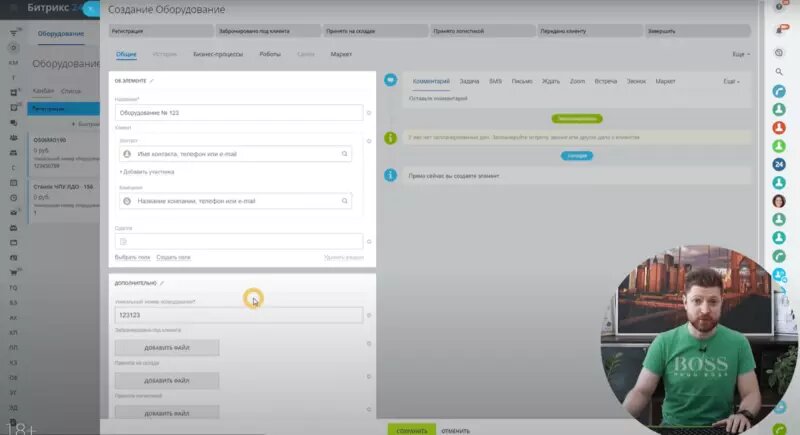
Task: Select the Регистрация stage
Action: [x=161, y=31]
